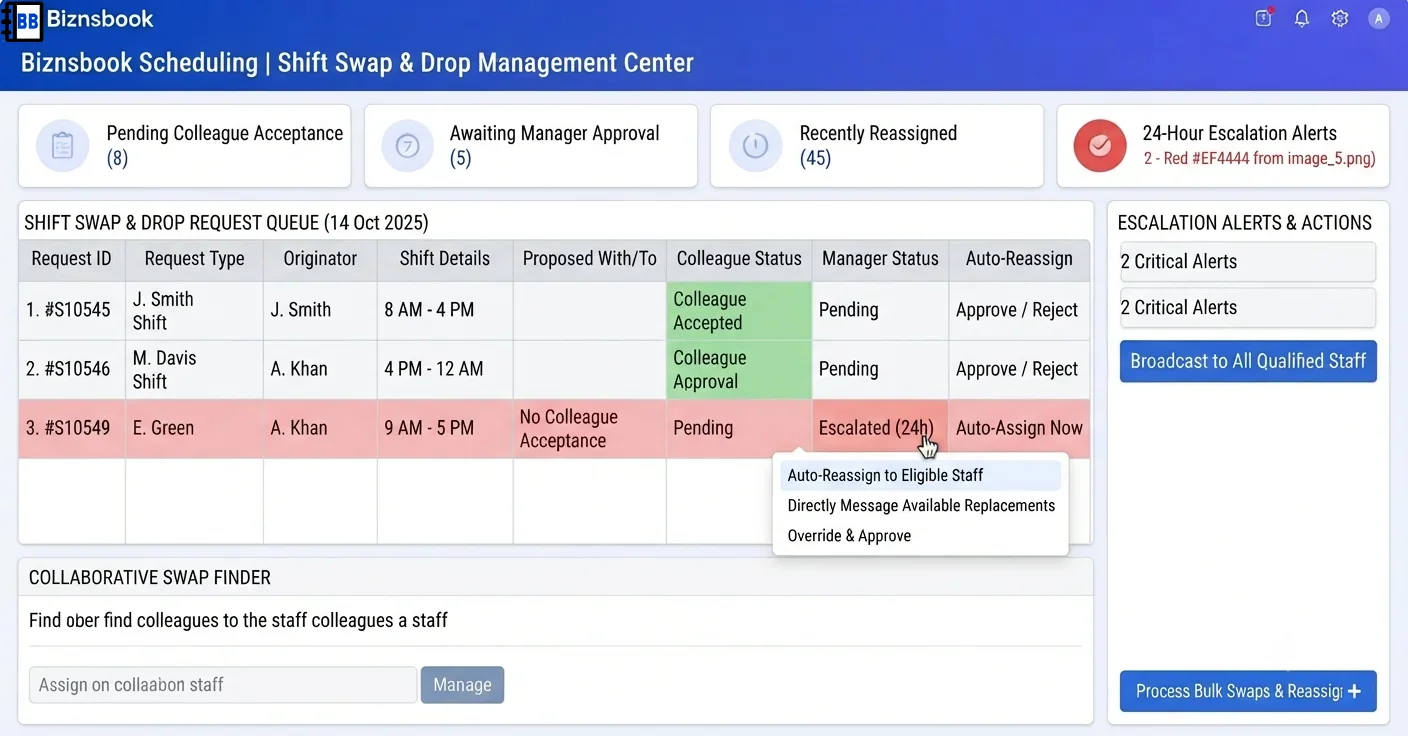Image resolution: width=1408 pixels, height=736 pixels.
Task: Click No Colleague Acceptance cell
Action: [x=590, y=428]
